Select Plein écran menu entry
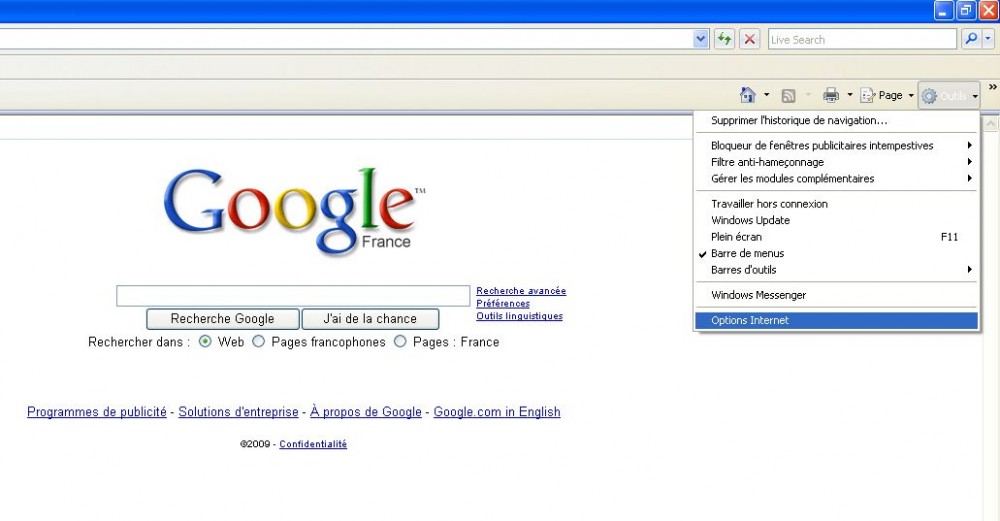Image resolution: width=1000 pixels, height=521 pixels. pos(836,237)
